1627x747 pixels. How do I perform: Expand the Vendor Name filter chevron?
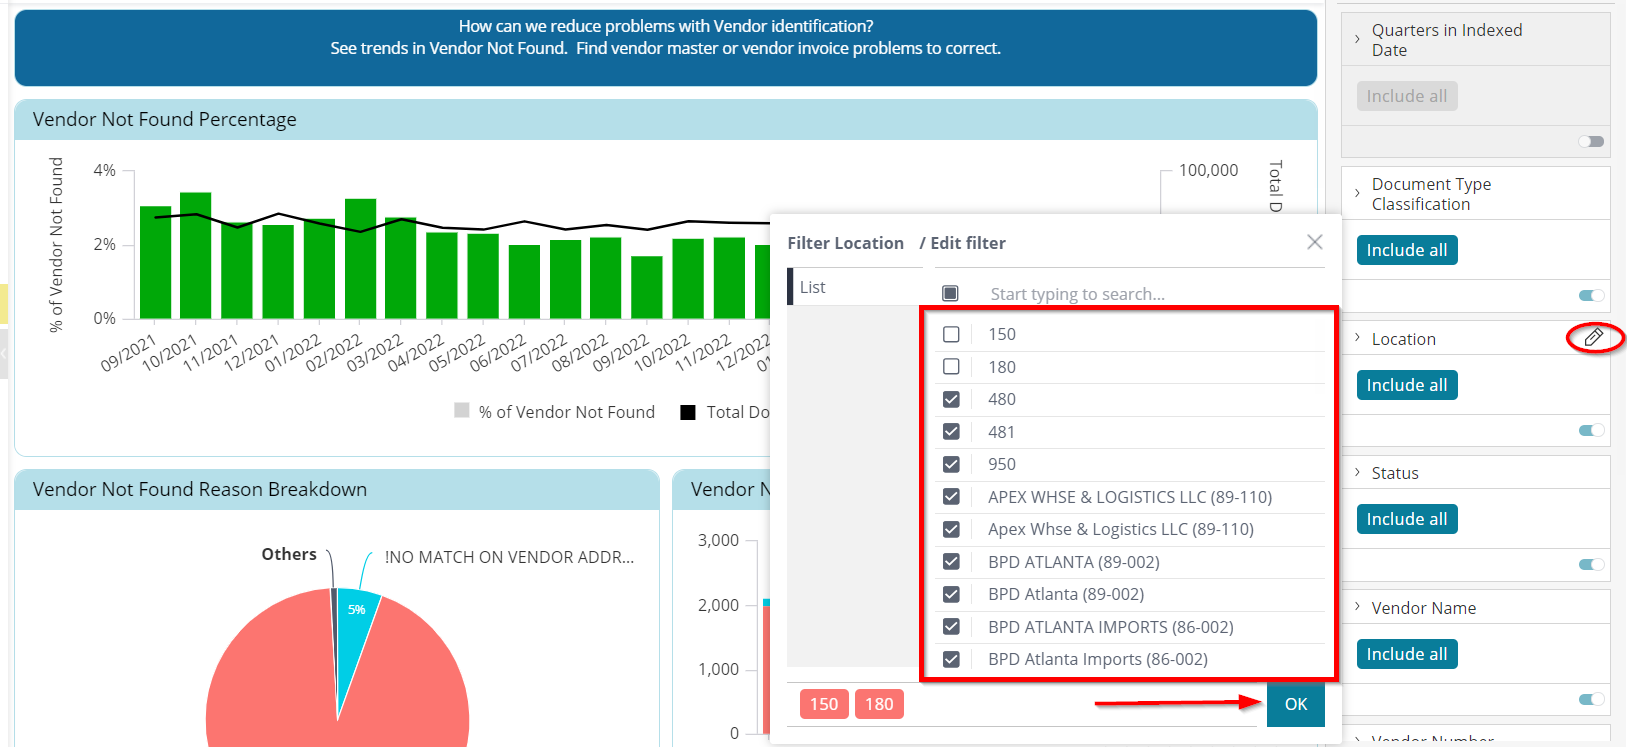[1357, 607]
